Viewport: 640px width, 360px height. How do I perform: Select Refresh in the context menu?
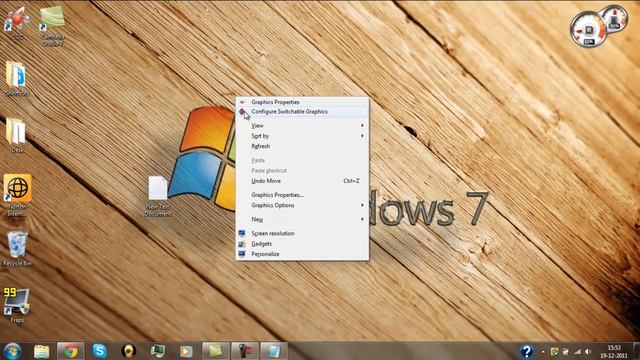(302, 146)
